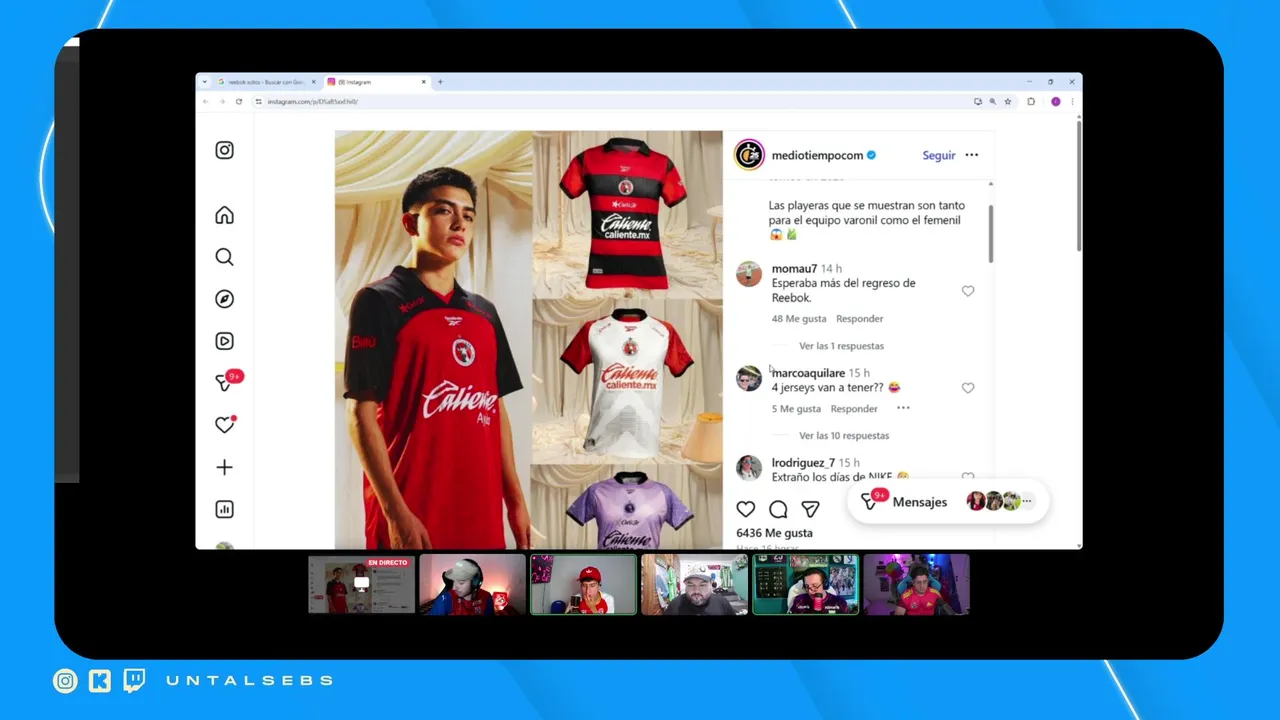Go back in browser
1280x720 pixels.
207,101
